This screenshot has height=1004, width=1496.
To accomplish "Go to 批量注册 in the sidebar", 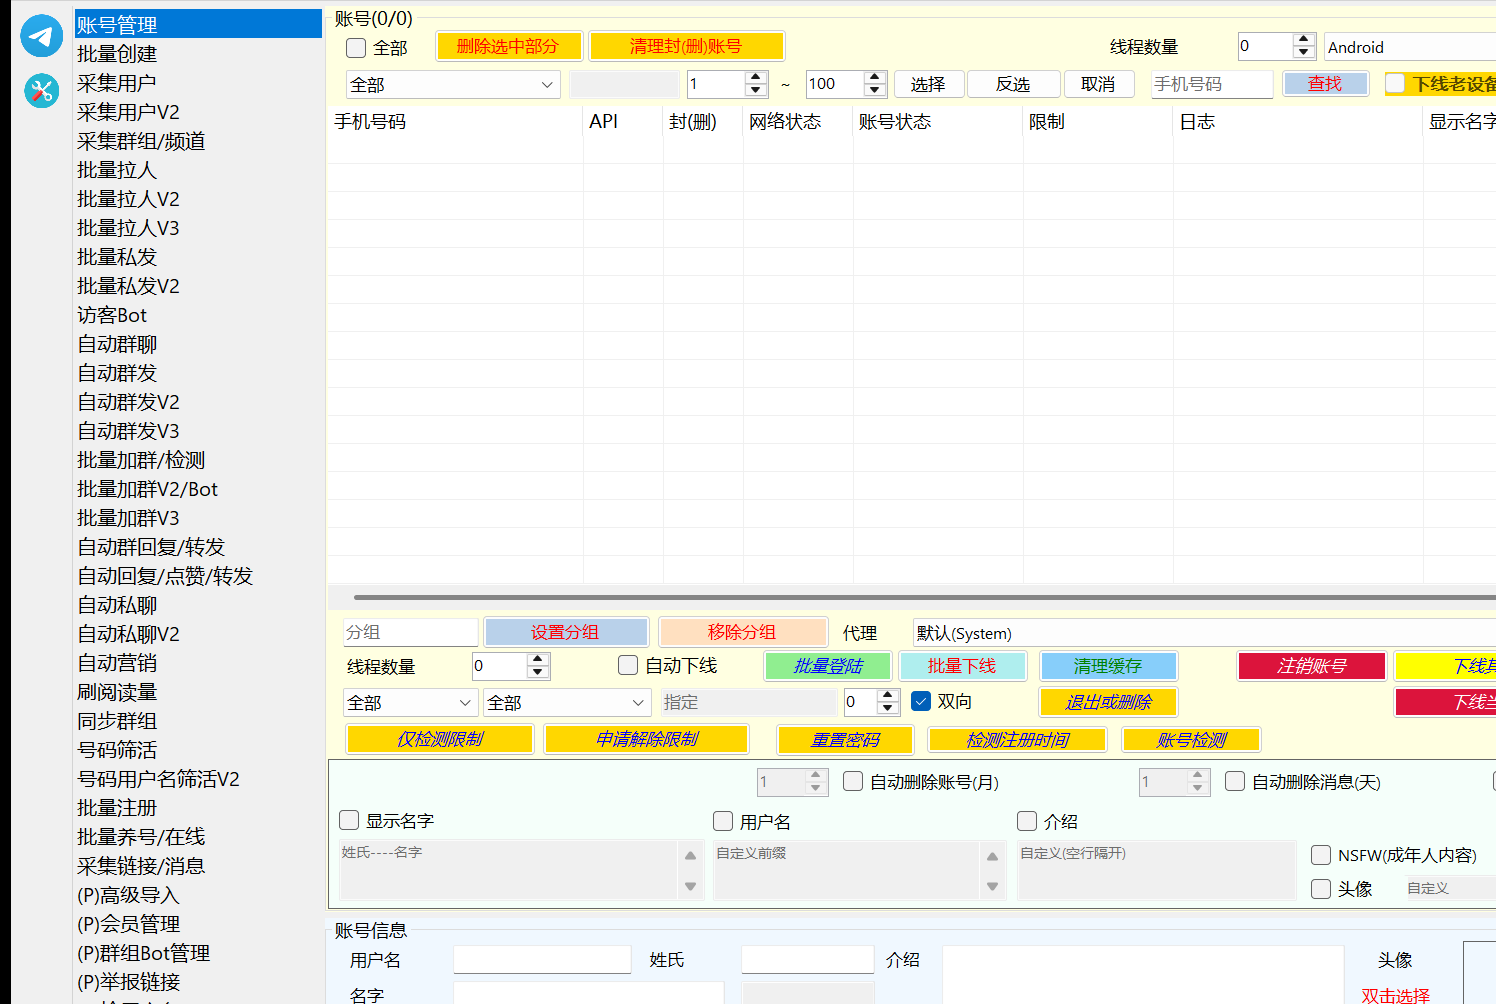I will [117, 808].
